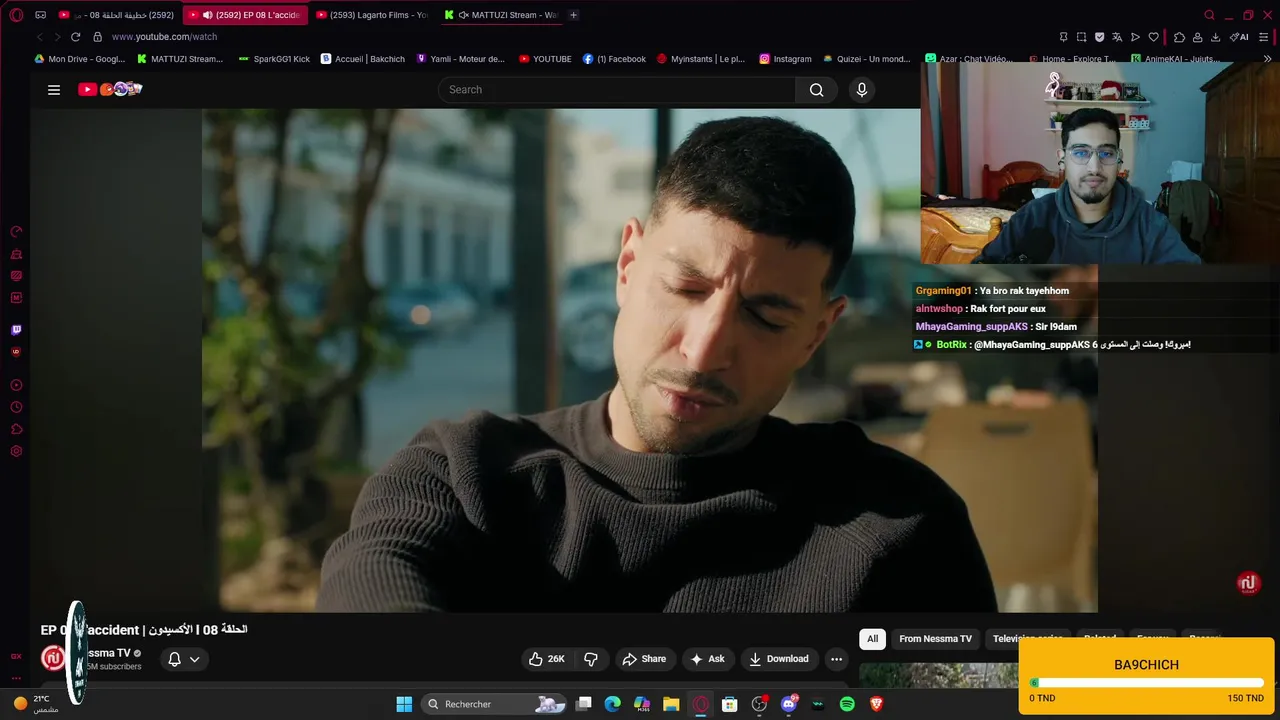Select the 'All' filter chip
The width and height of the screenshot is (1280, 720).
coord(872,639)
